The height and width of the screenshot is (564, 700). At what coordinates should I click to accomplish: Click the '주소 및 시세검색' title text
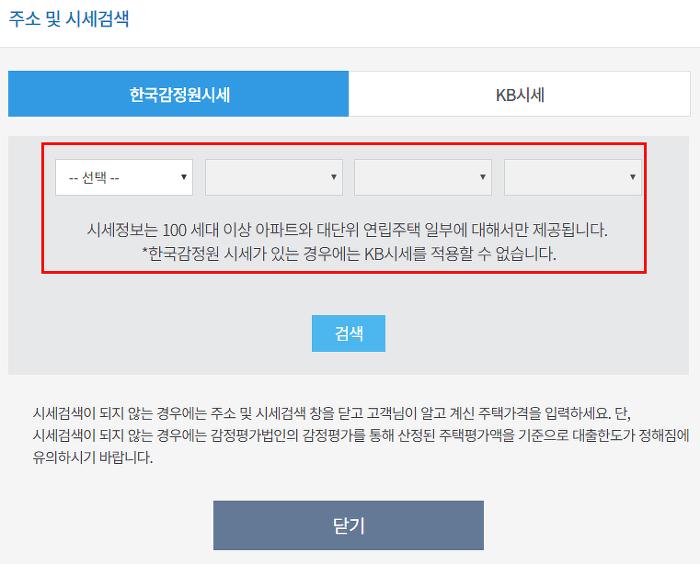(69, 19)
